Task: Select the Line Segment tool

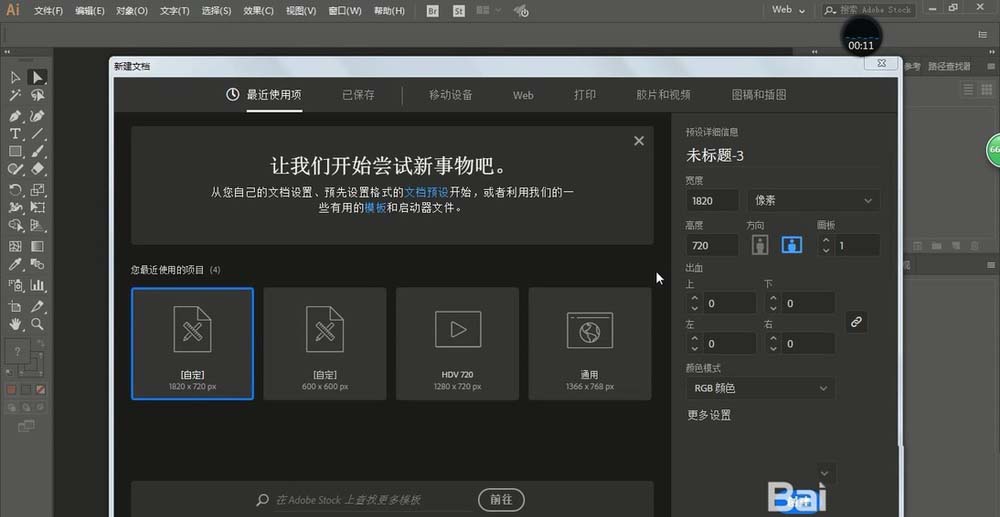Action: [x=38, y=134]
